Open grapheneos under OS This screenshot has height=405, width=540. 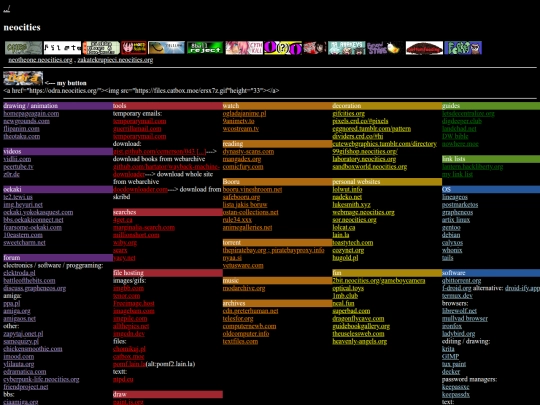point(457,212)
